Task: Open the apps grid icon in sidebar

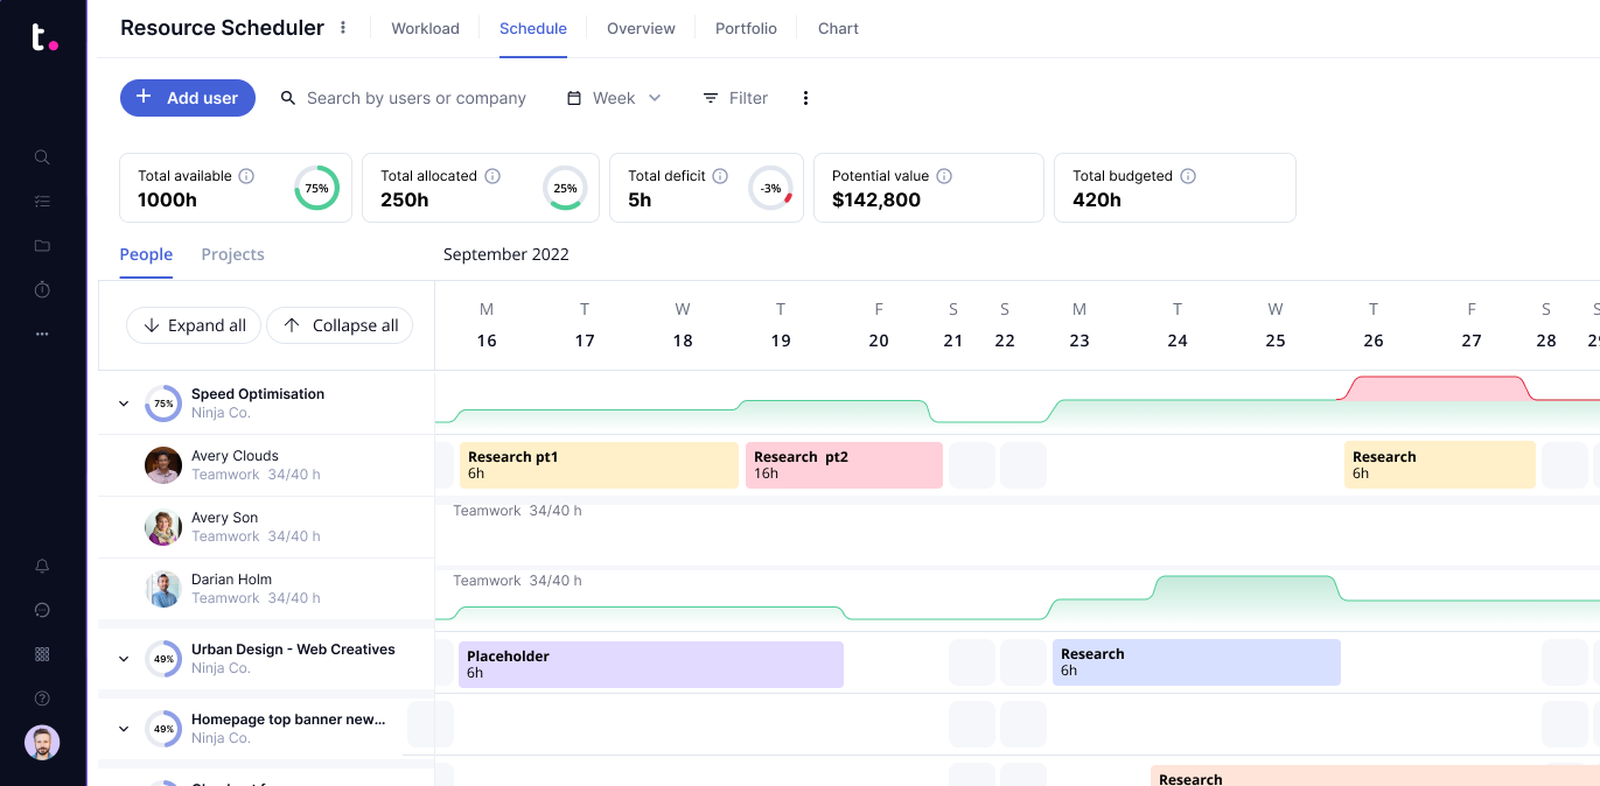Action: click(42, 654)
